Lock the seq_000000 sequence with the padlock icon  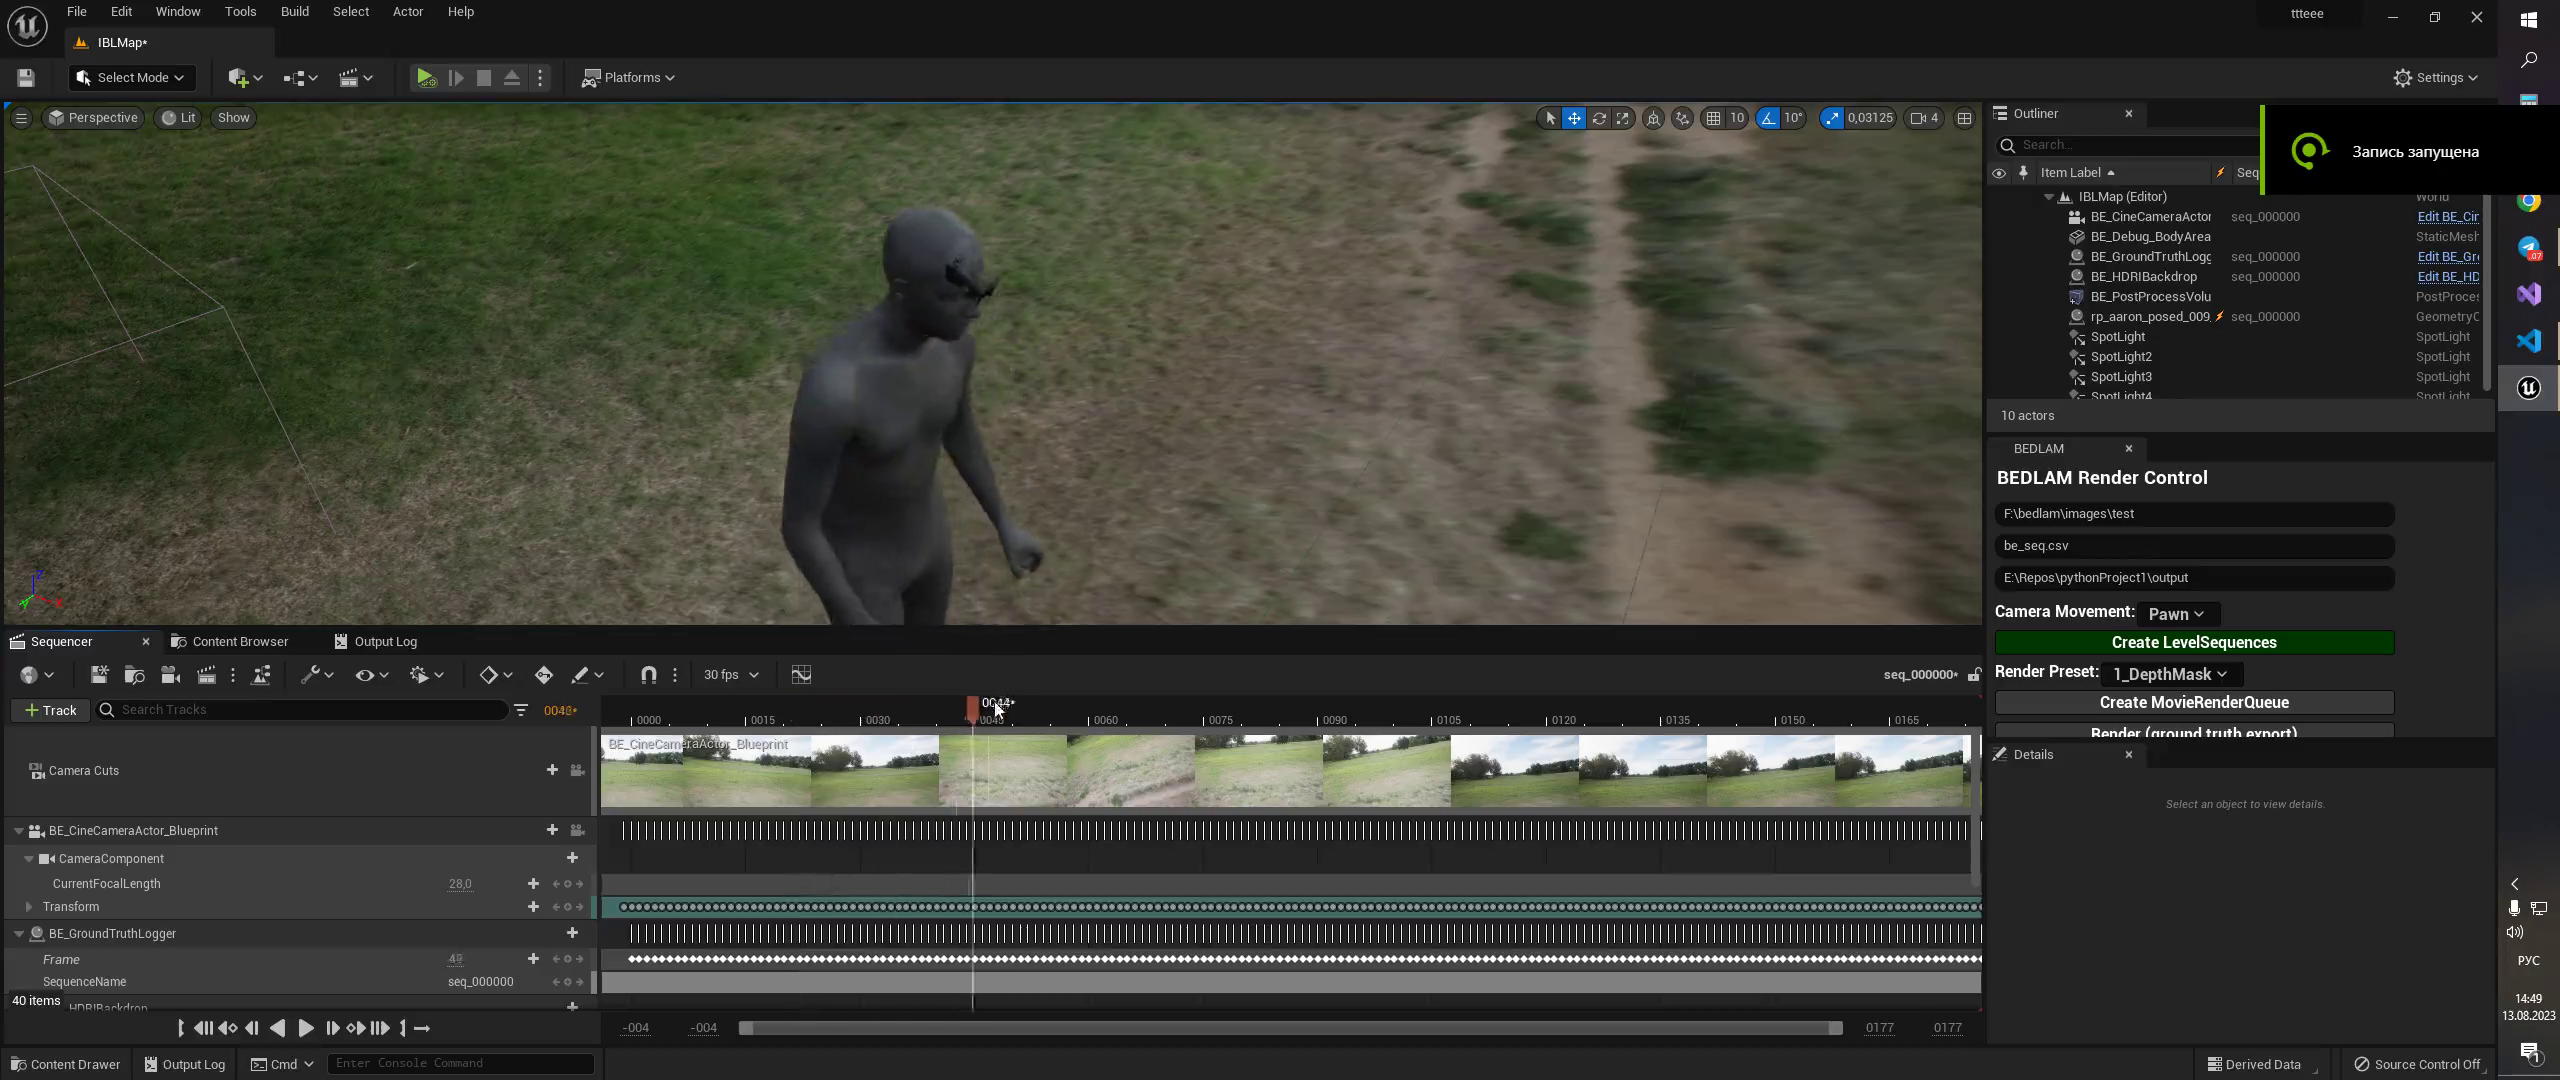pyautogui.click(x=1973, y=675)
